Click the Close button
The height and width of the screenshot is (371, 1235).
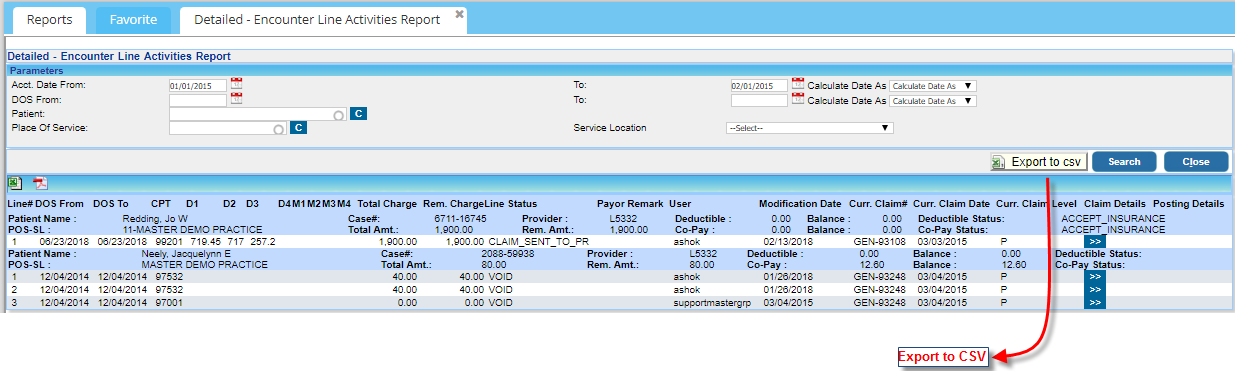pos(1195,162)
